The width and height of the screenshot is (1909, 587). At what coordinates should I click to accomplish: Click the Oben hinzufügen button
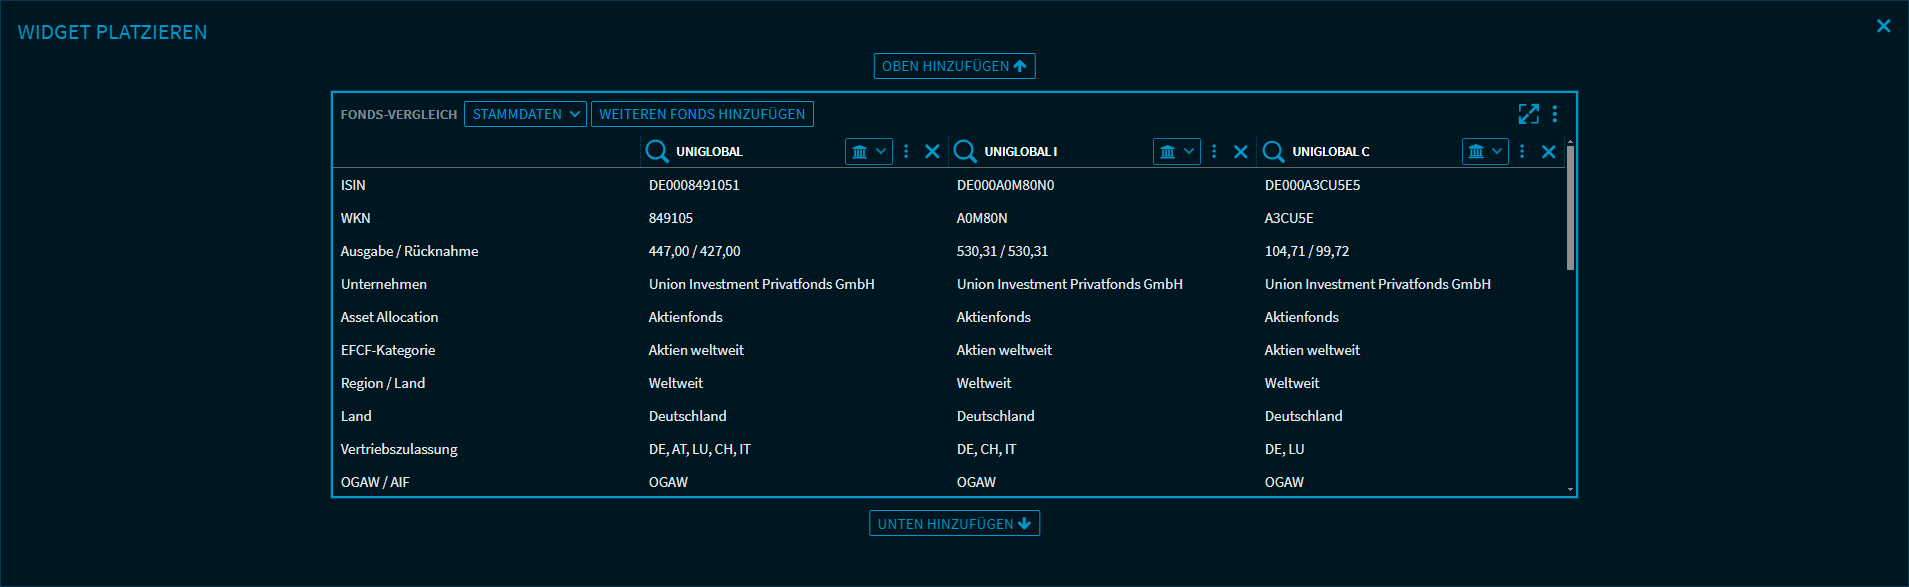(x=954, y=66)
